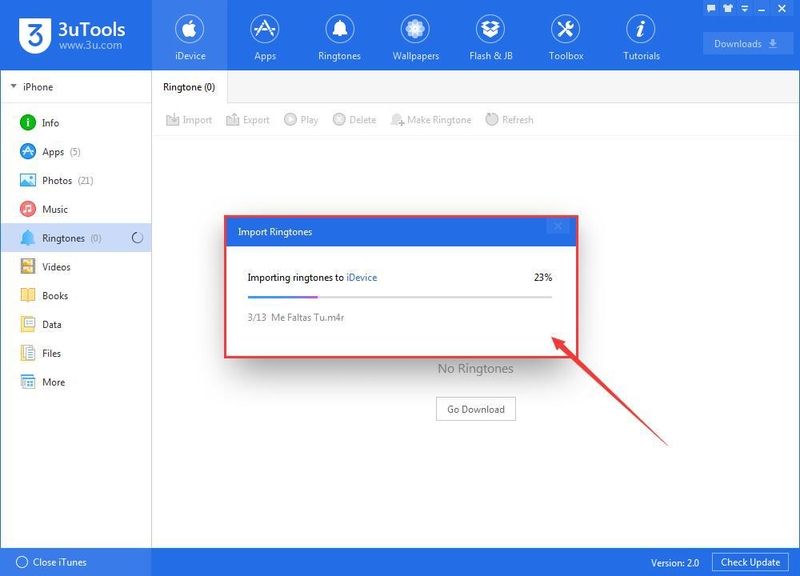Open the Tutorials section
800x576 pixels.
tap(641, 36)
